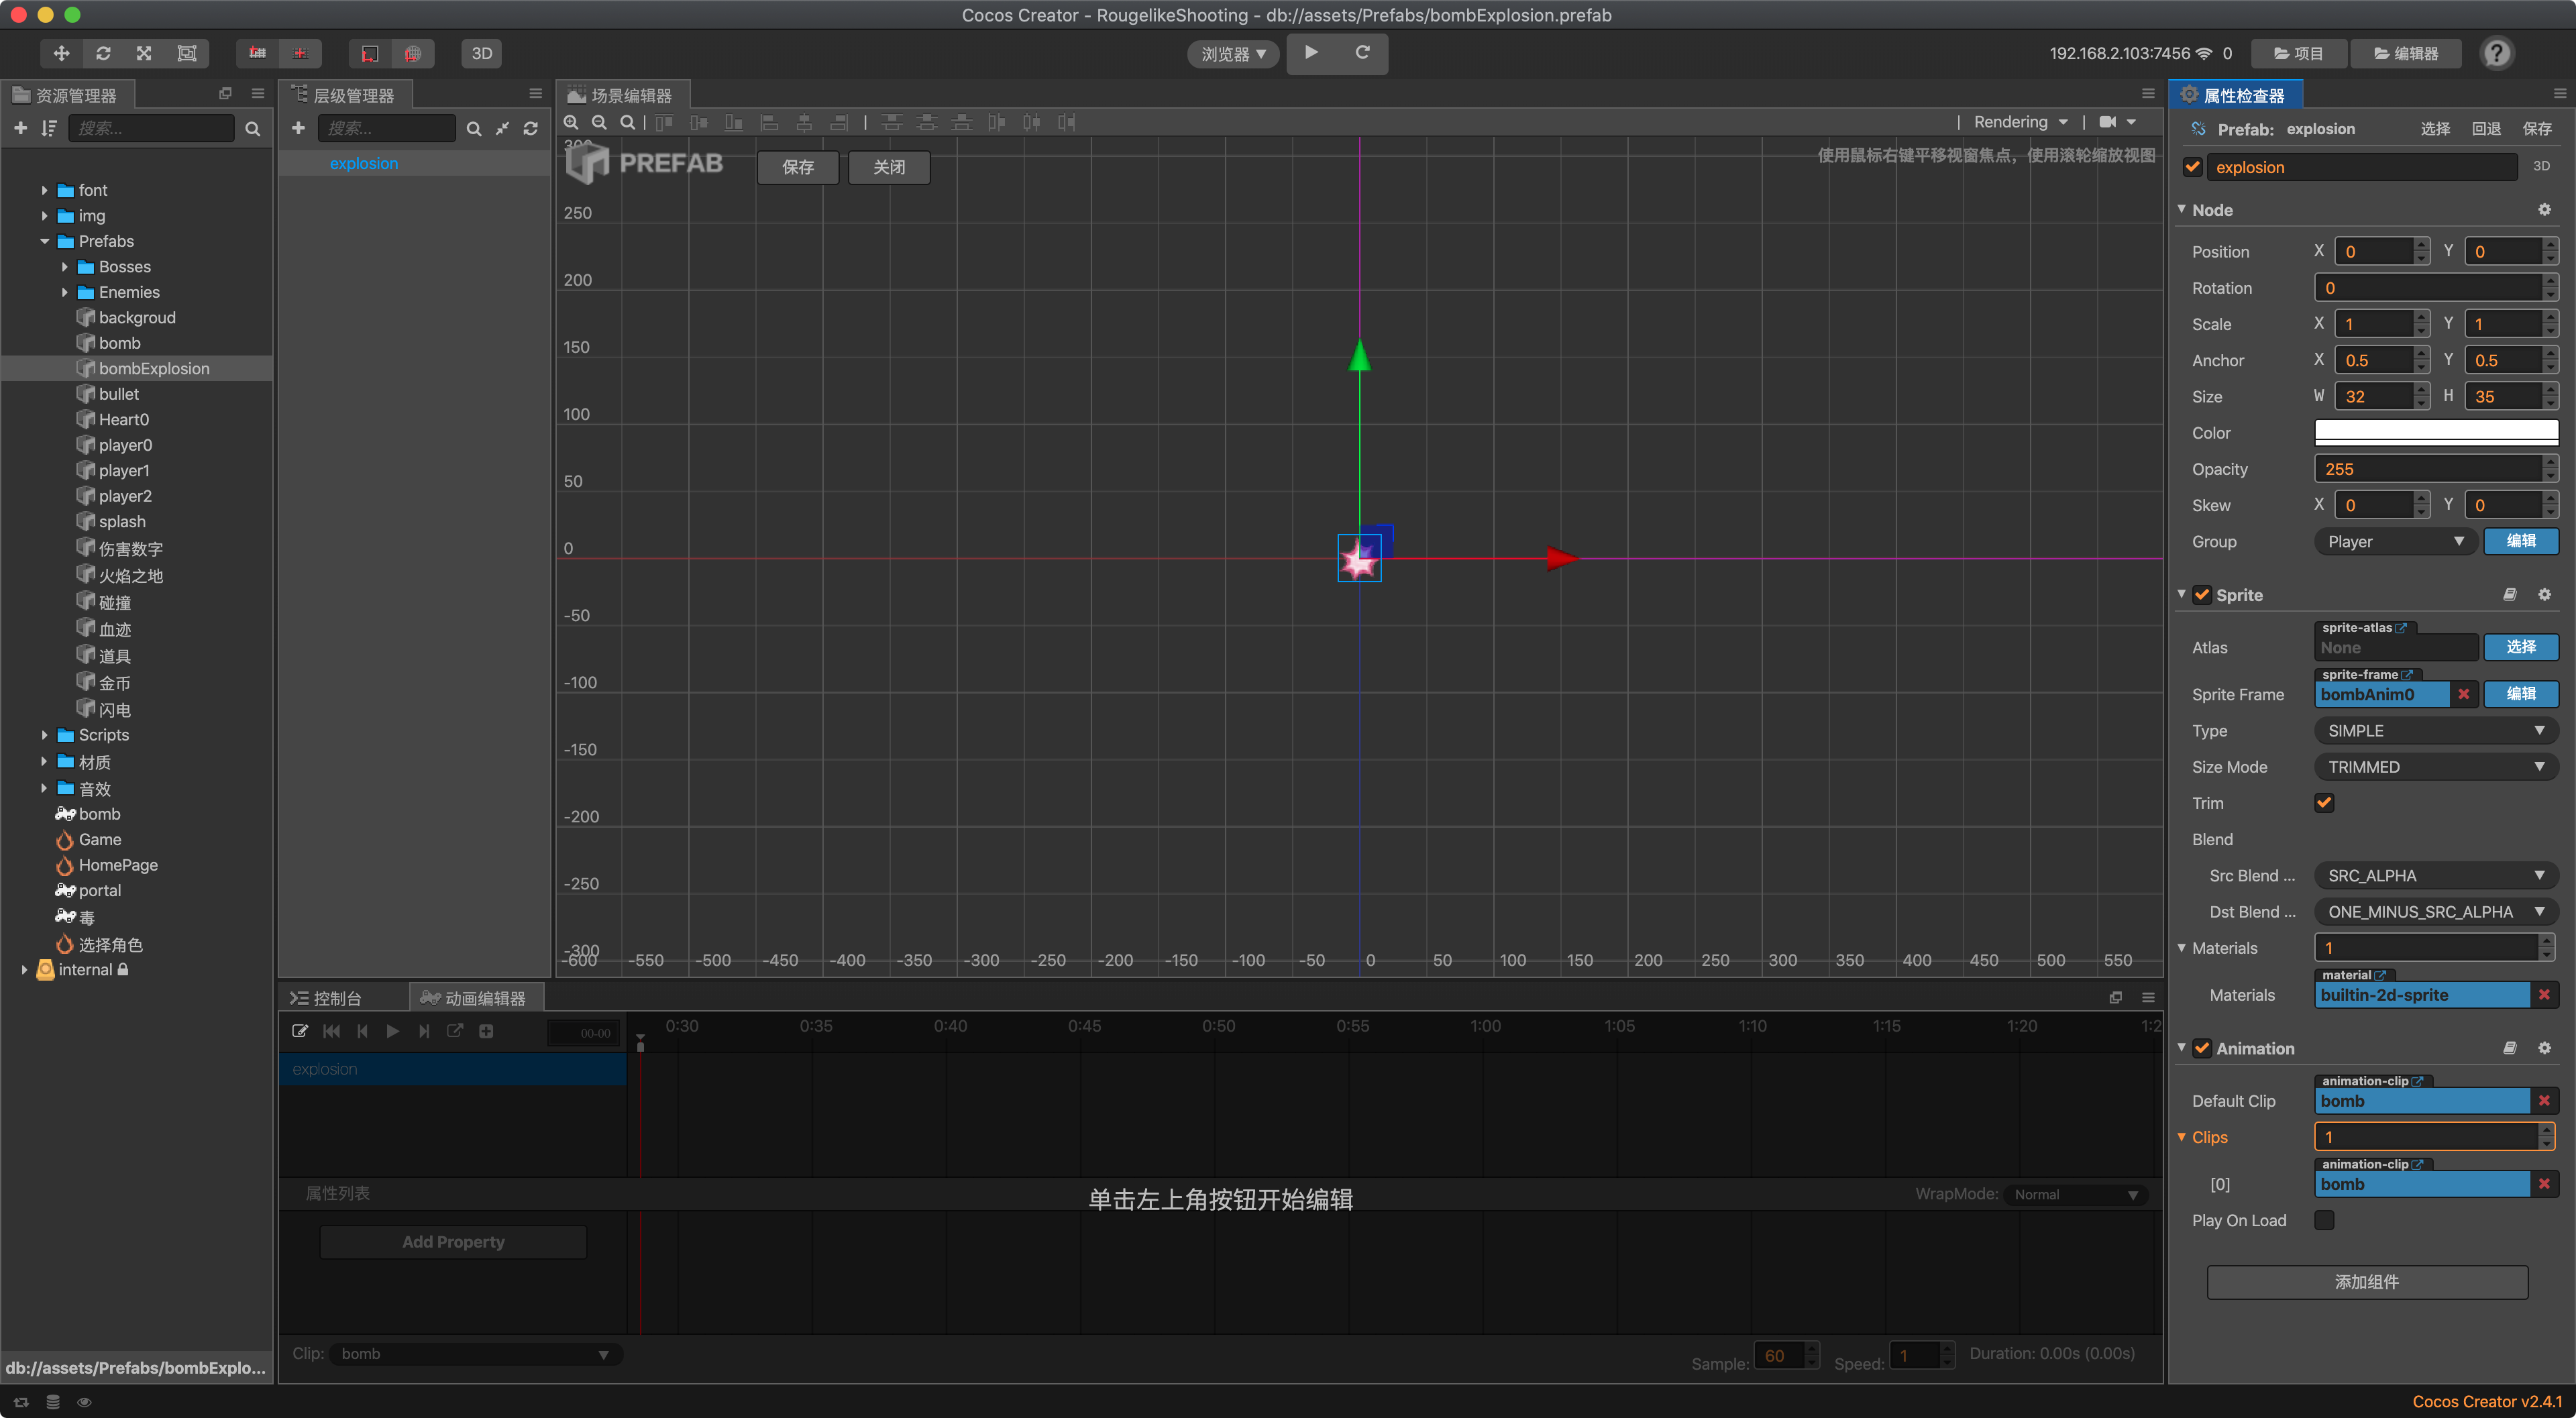Expand the Scripts folder
Screen dimensions: 2576x1418
pos(45,734)
